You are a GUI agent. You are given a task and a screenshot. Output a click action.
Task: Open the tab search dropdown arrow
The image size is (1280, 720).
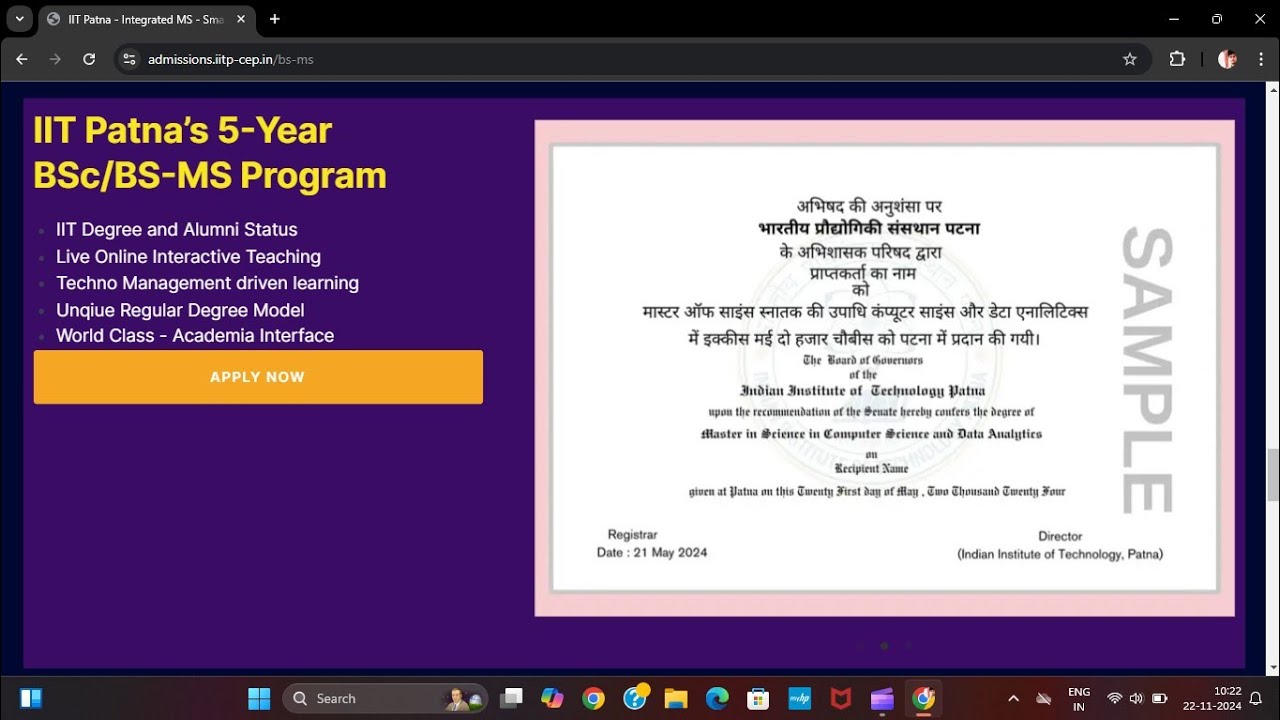coord(19,19)
